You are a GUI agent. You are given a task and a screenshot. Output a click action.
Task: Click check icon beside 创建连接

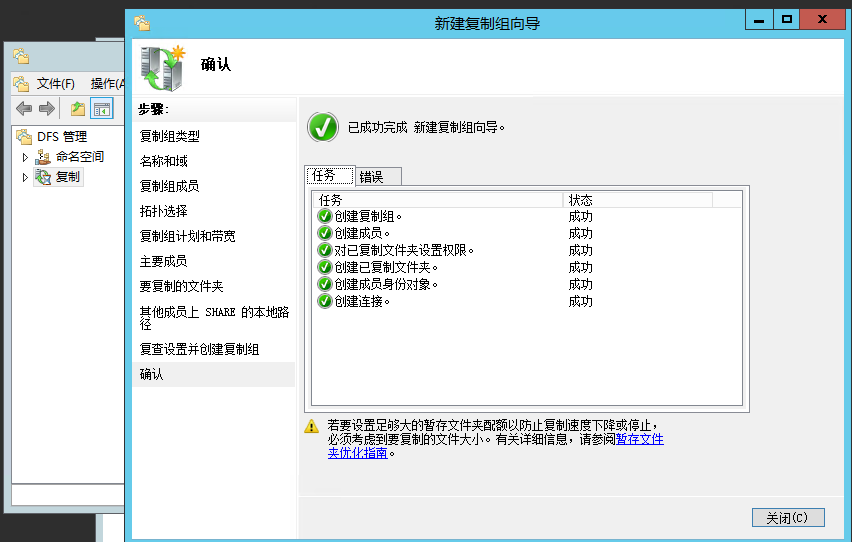[x=324, y=301]
